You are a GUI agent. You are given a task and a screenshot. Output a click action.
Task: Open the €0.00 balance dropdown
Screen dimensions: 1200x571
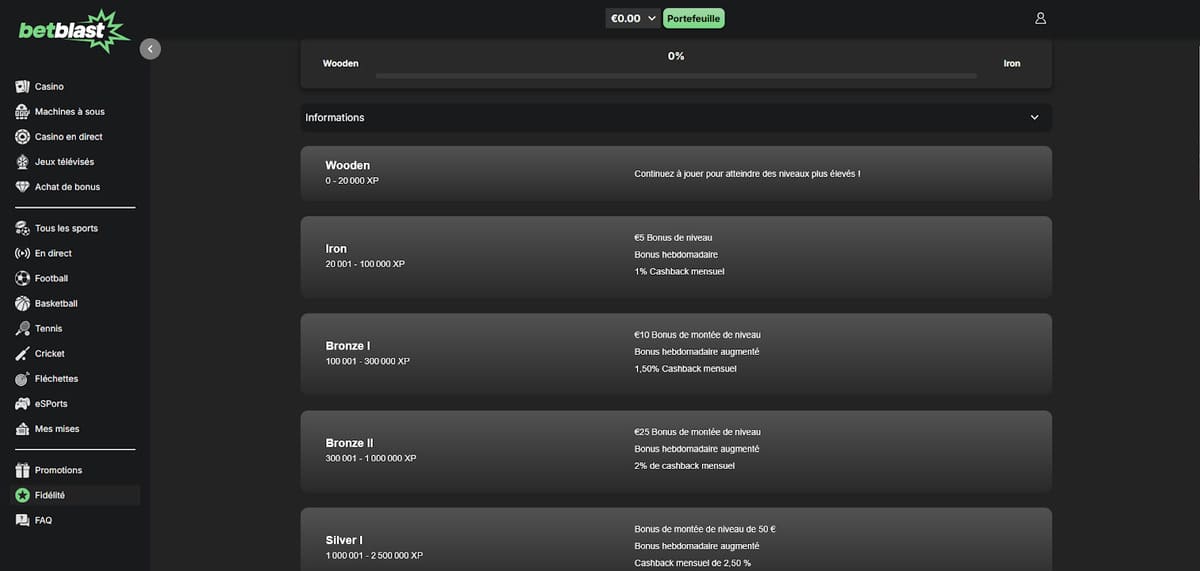[x=633, y=18]
